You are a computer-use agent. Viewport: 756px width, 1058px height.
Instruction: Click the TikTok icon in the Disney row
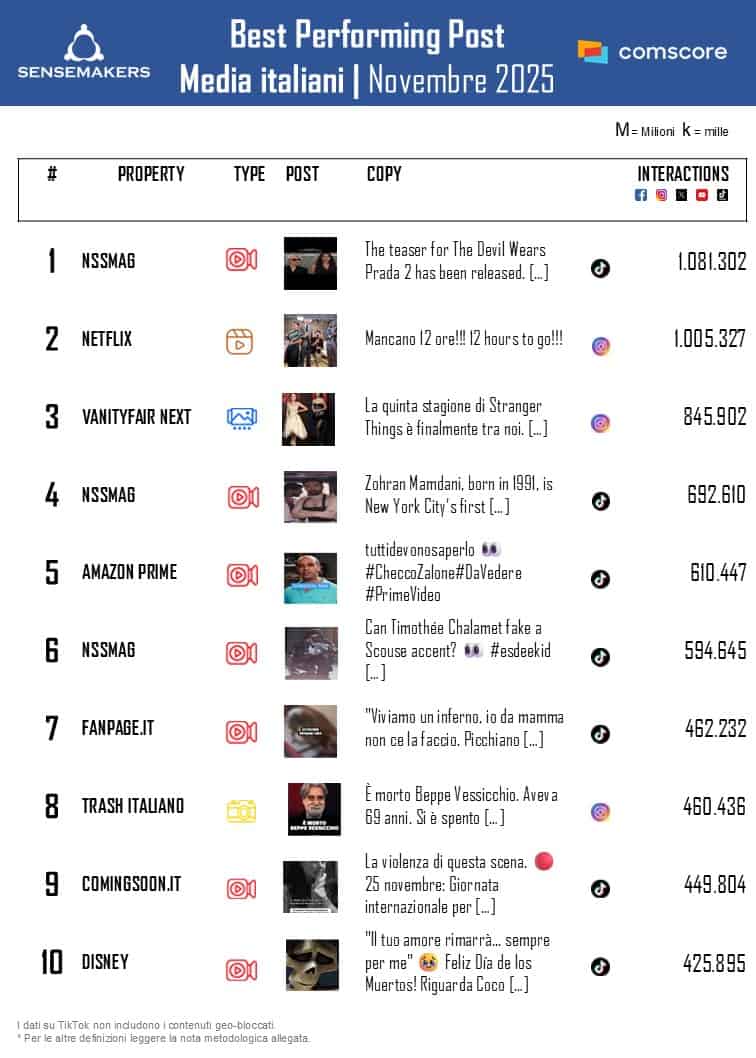[600, 966]
